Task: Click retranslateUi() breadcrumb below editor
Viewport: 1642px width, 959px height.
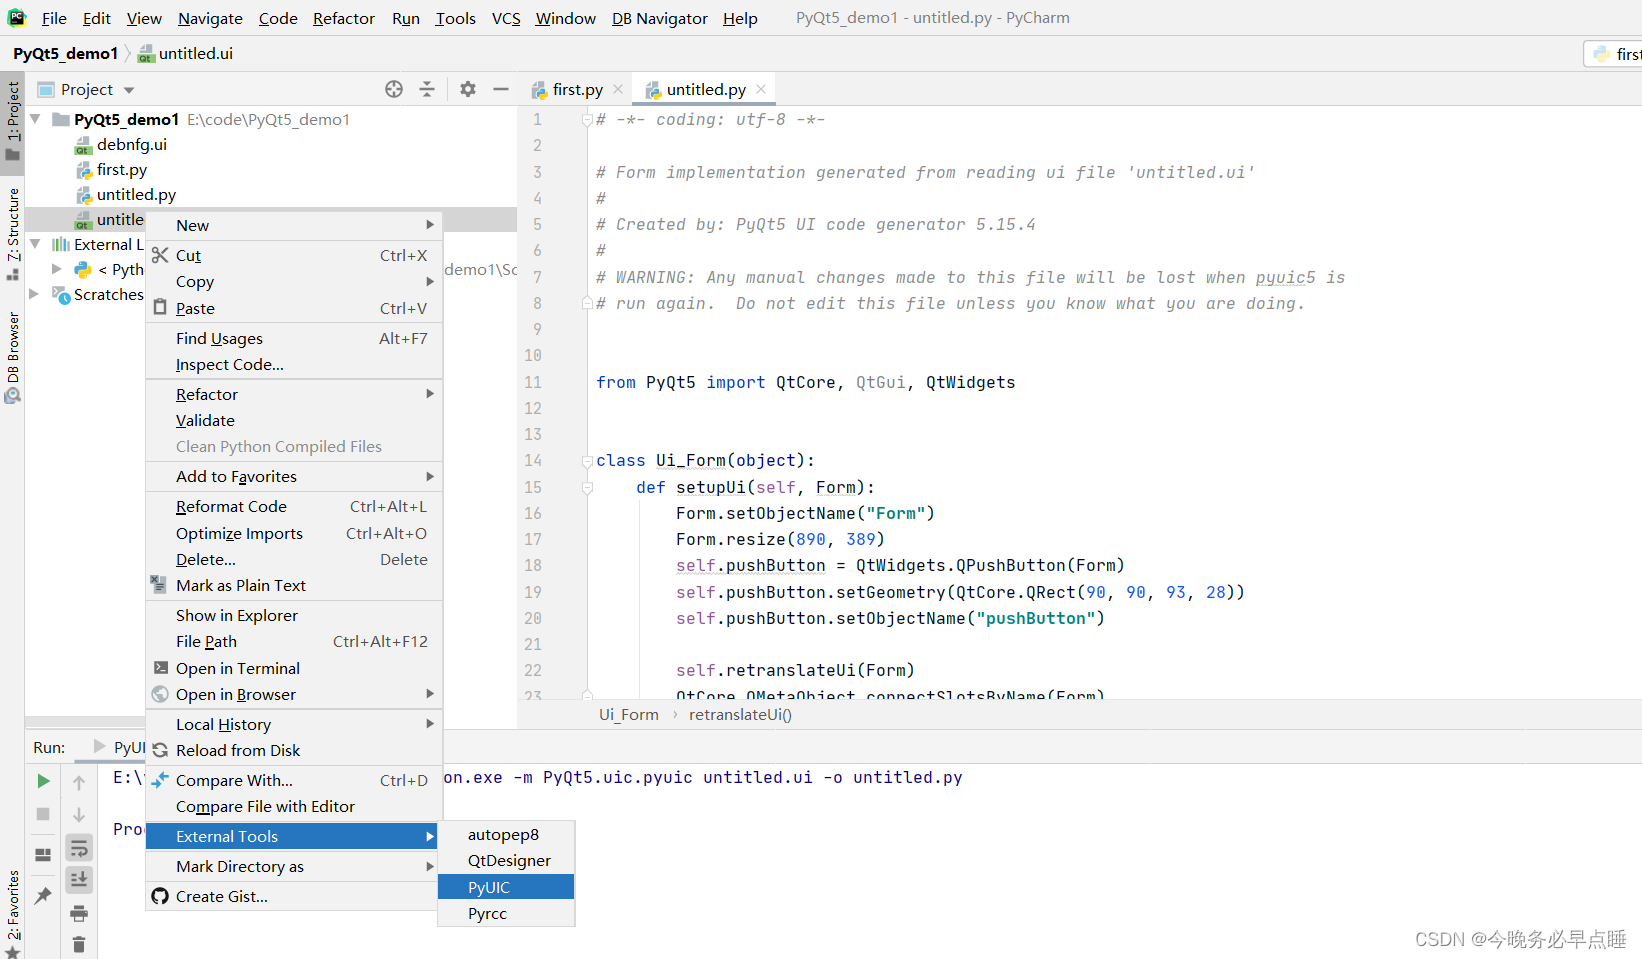Action: tap(740, 714)
